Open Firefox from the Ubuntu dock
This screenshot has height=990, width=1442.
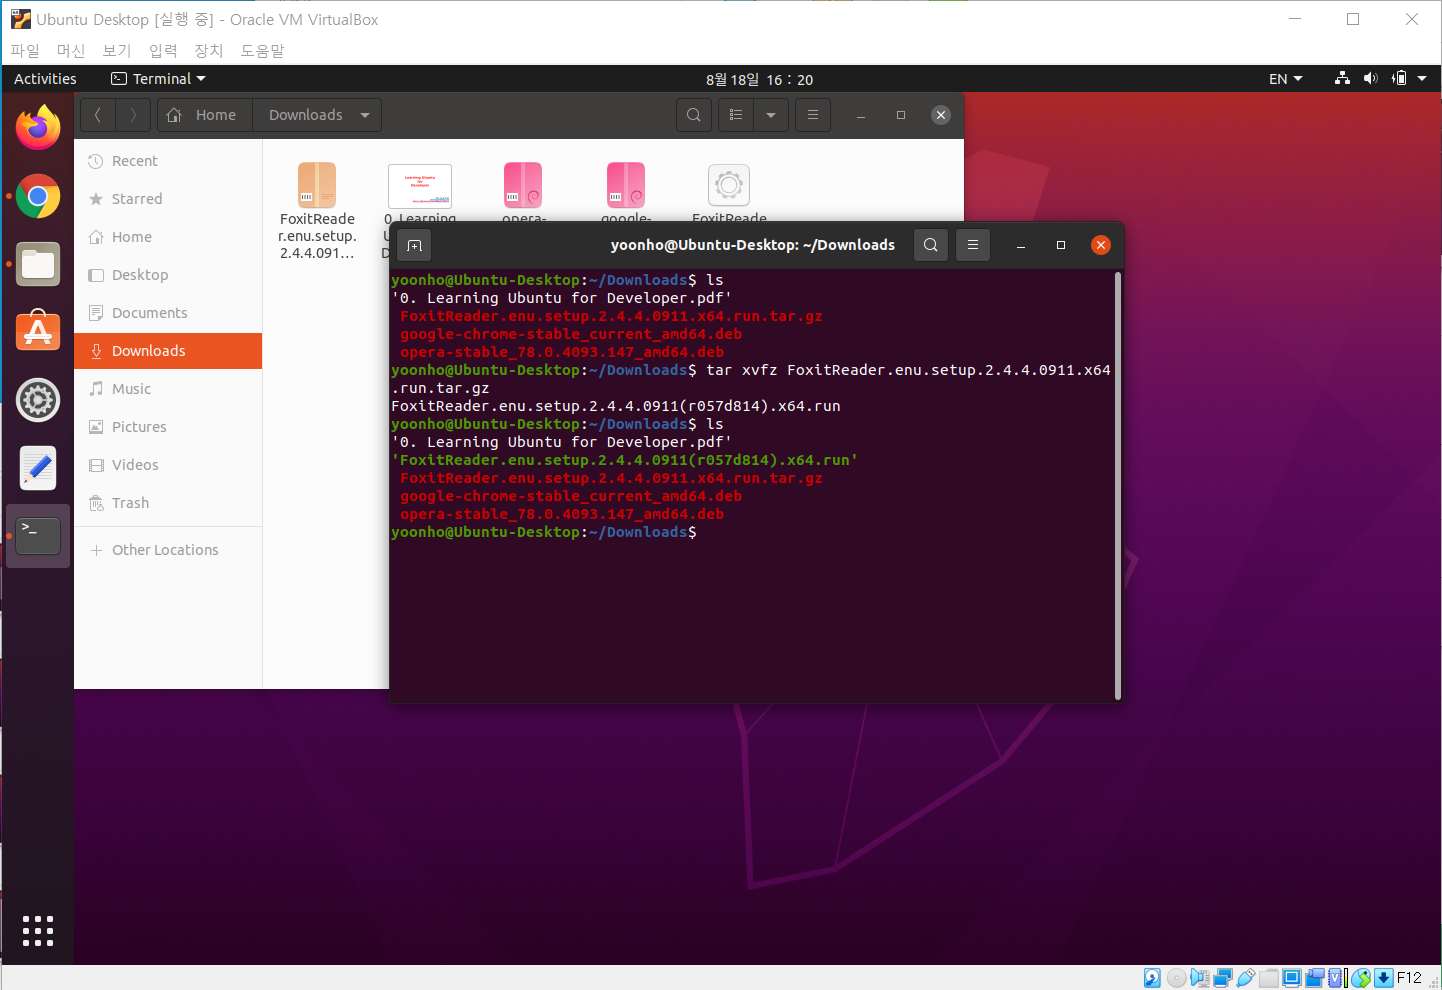pos(38,128)
